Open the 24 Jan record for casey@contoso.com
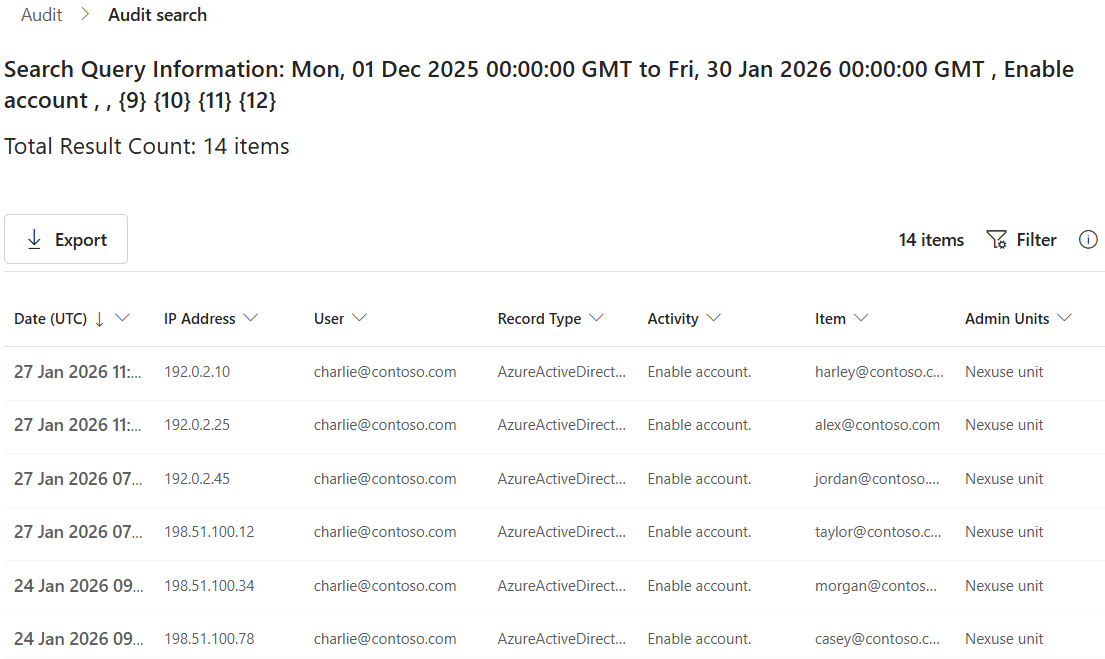The image size is (1105, 659). pyautogui.click(x=877, y=638)
